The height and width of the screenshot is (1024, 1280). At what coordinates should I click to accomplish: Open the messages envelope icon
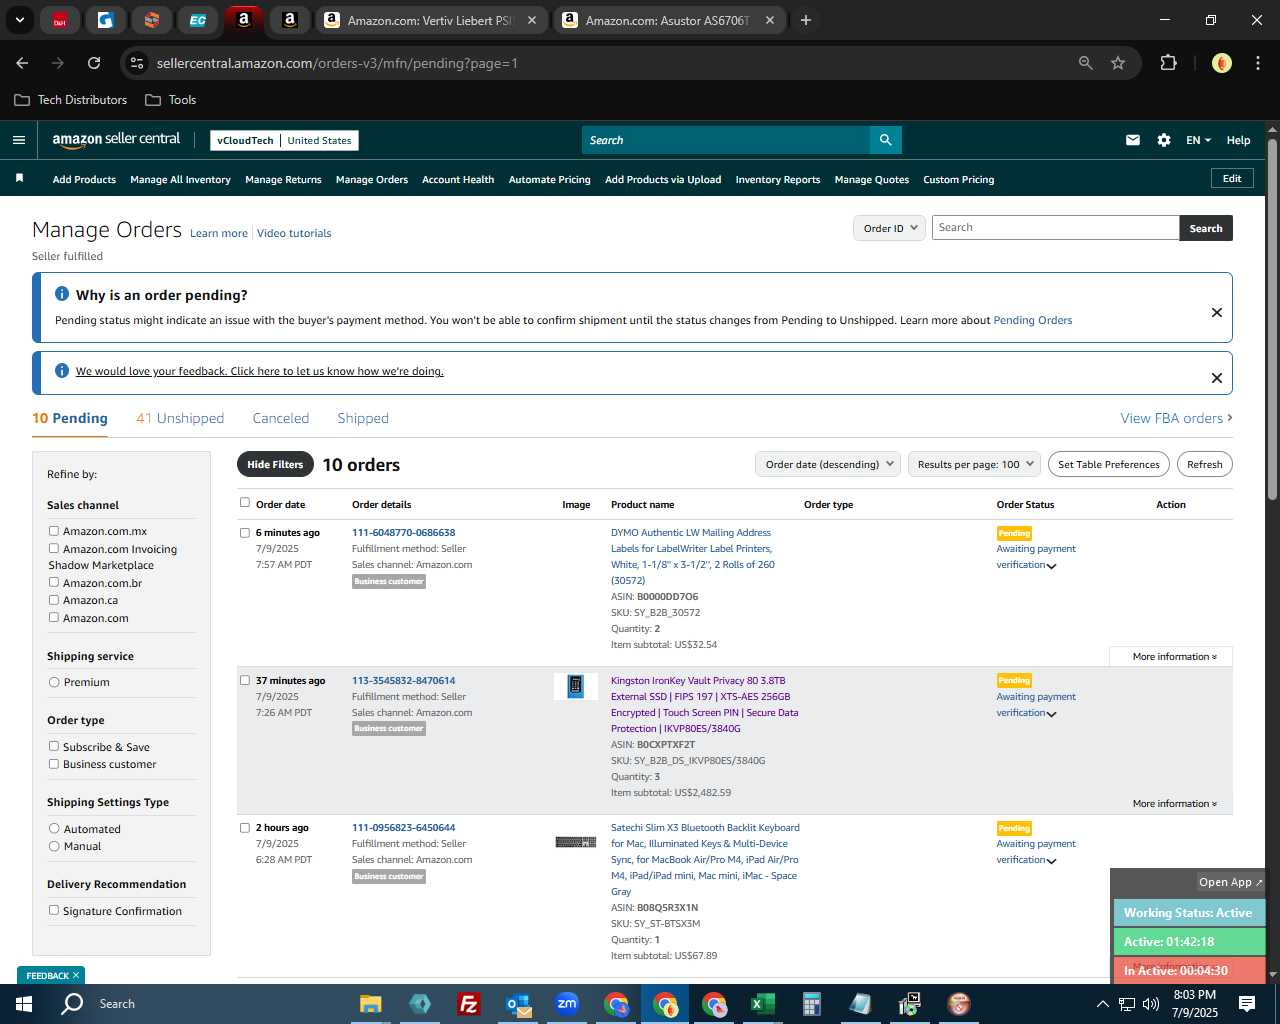[1133, 140]
